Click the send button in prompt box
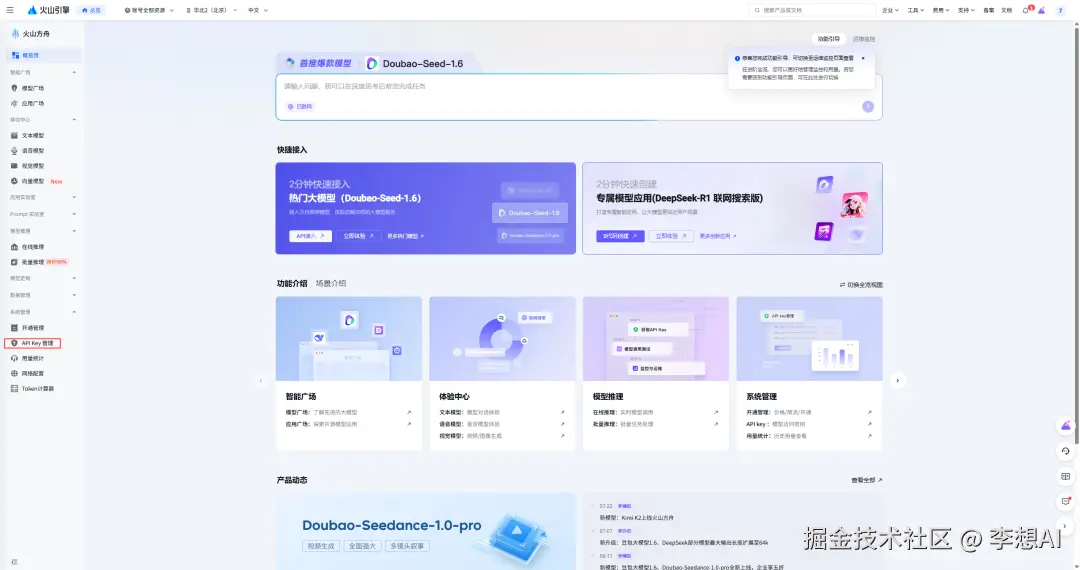Viewport: 1080px width, 570px height. 868,106
